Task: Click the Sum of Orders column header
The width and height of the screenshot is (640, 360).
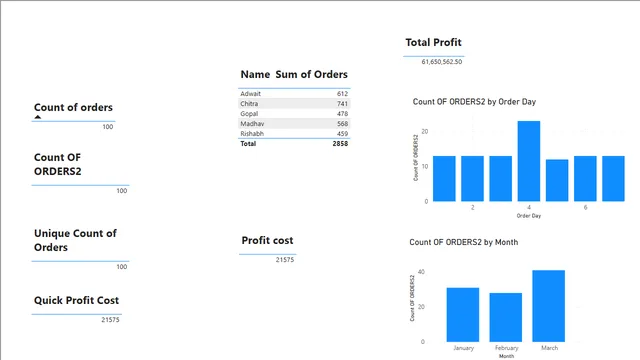Action: 311,74
